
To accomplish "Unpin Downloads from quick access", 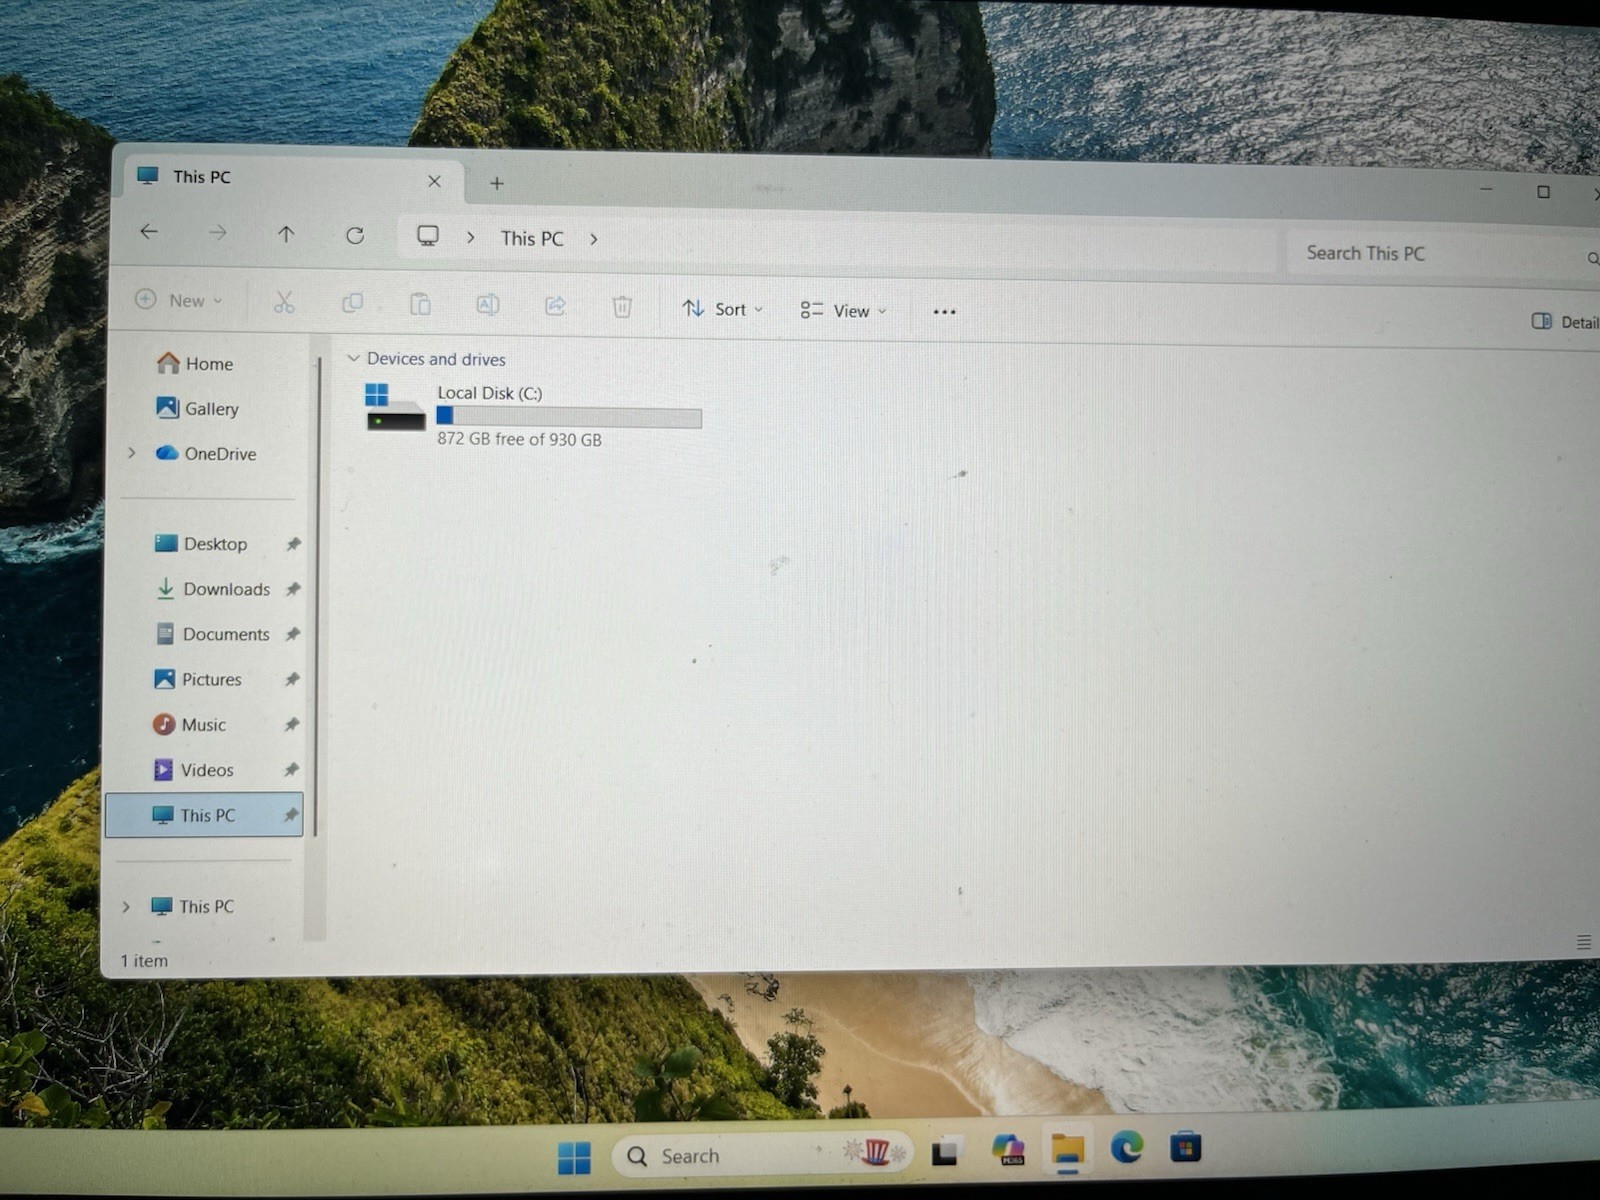I will pyautogui.click(x=293, y=590).
